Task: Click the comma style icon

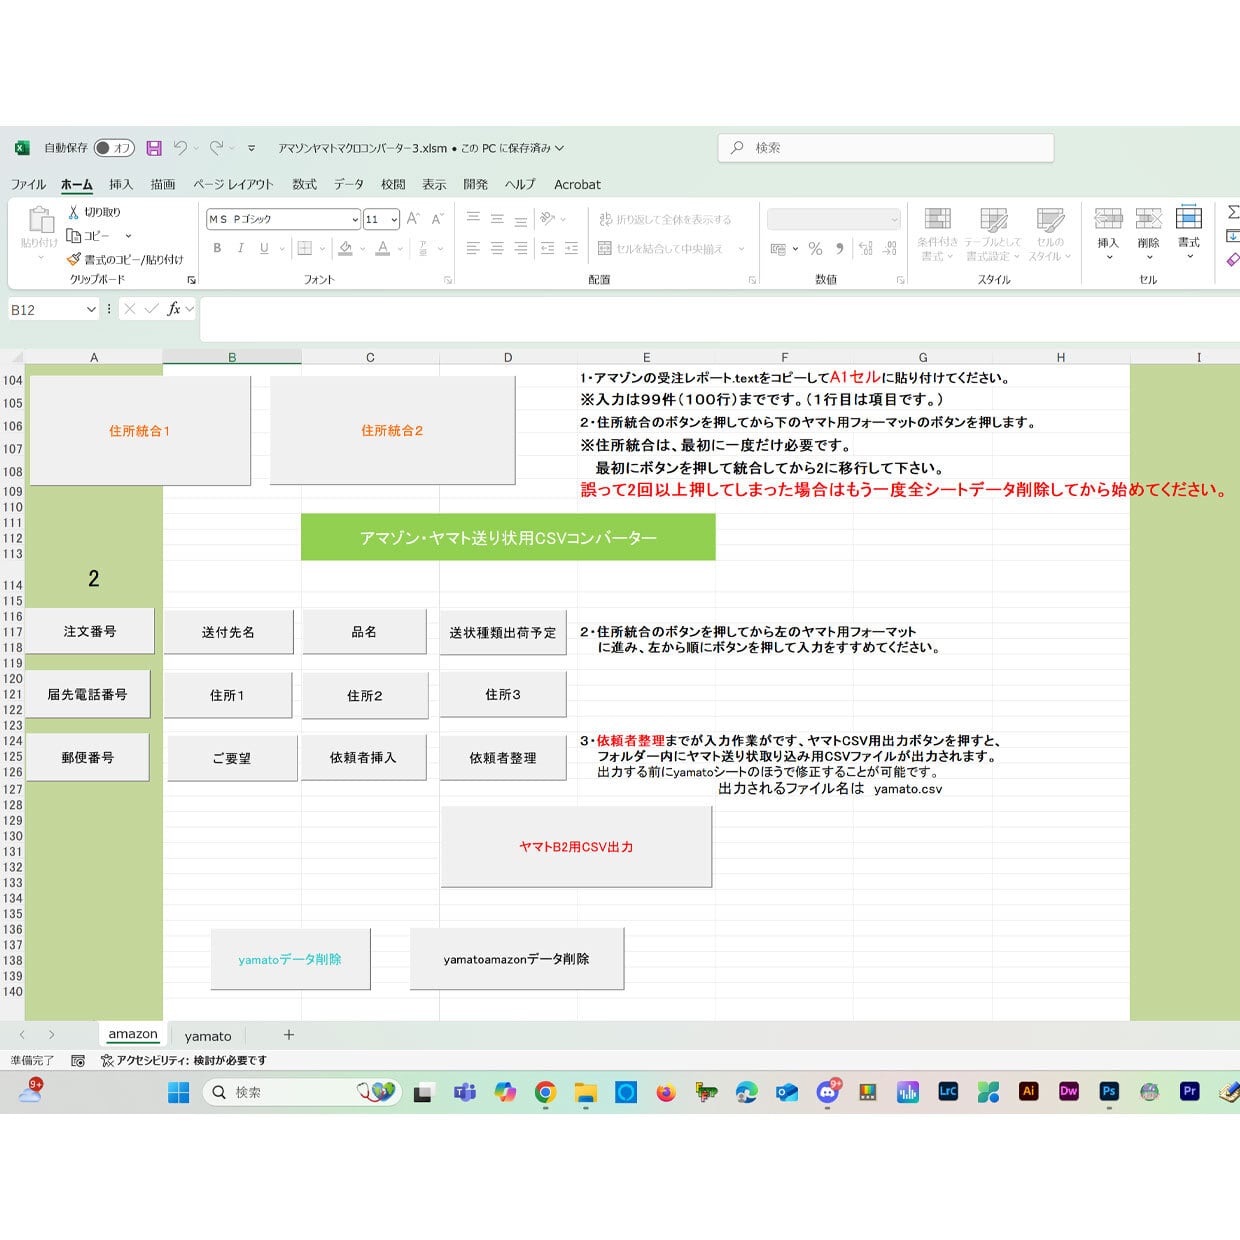Action: pyautogui.click(x=840, y=249)
